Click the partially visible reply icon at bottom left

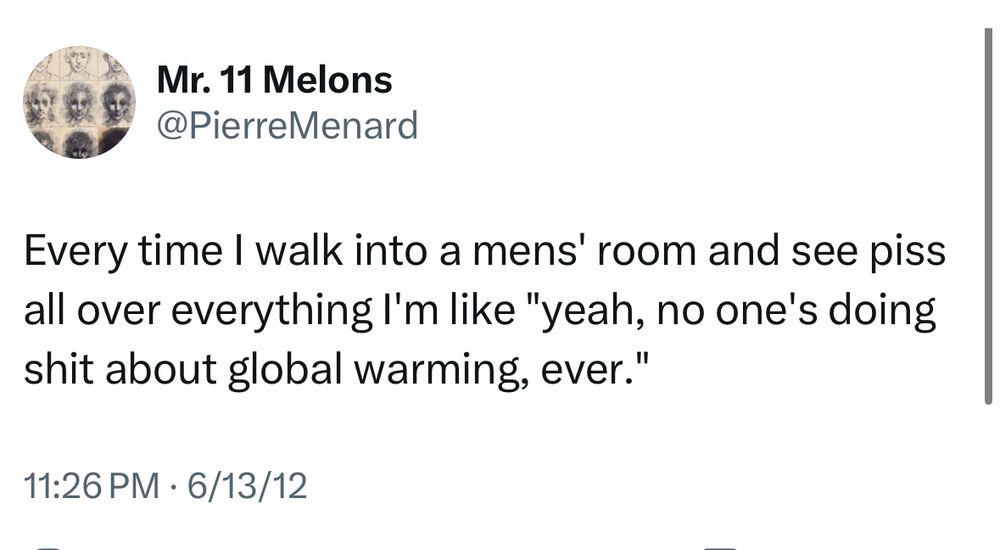point(48,547)
